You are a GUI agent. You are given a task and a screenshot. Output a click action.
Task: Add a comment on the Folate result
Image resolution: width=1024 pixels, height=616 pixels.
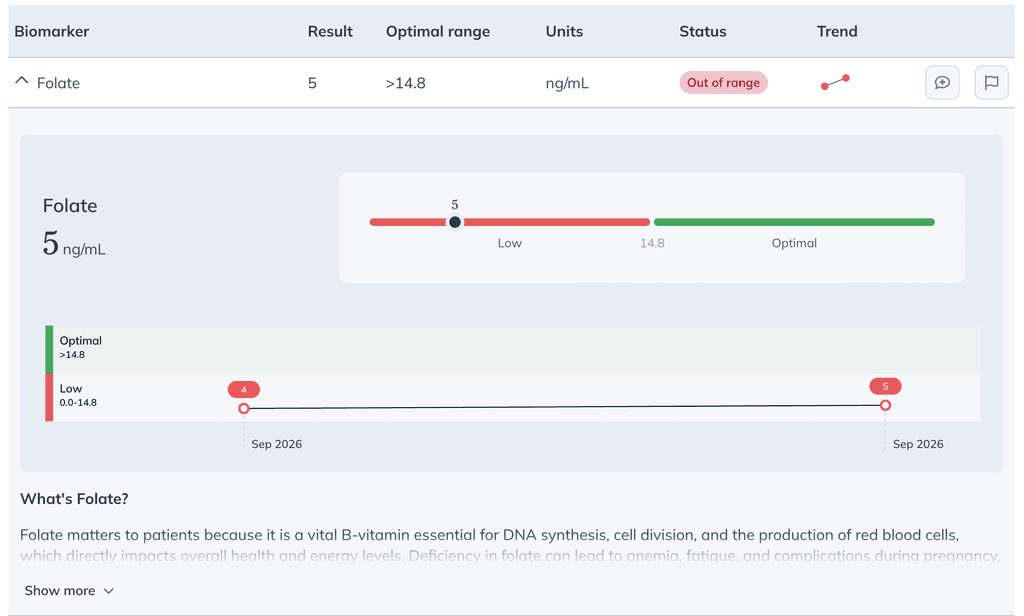click(x=942, y=82)
